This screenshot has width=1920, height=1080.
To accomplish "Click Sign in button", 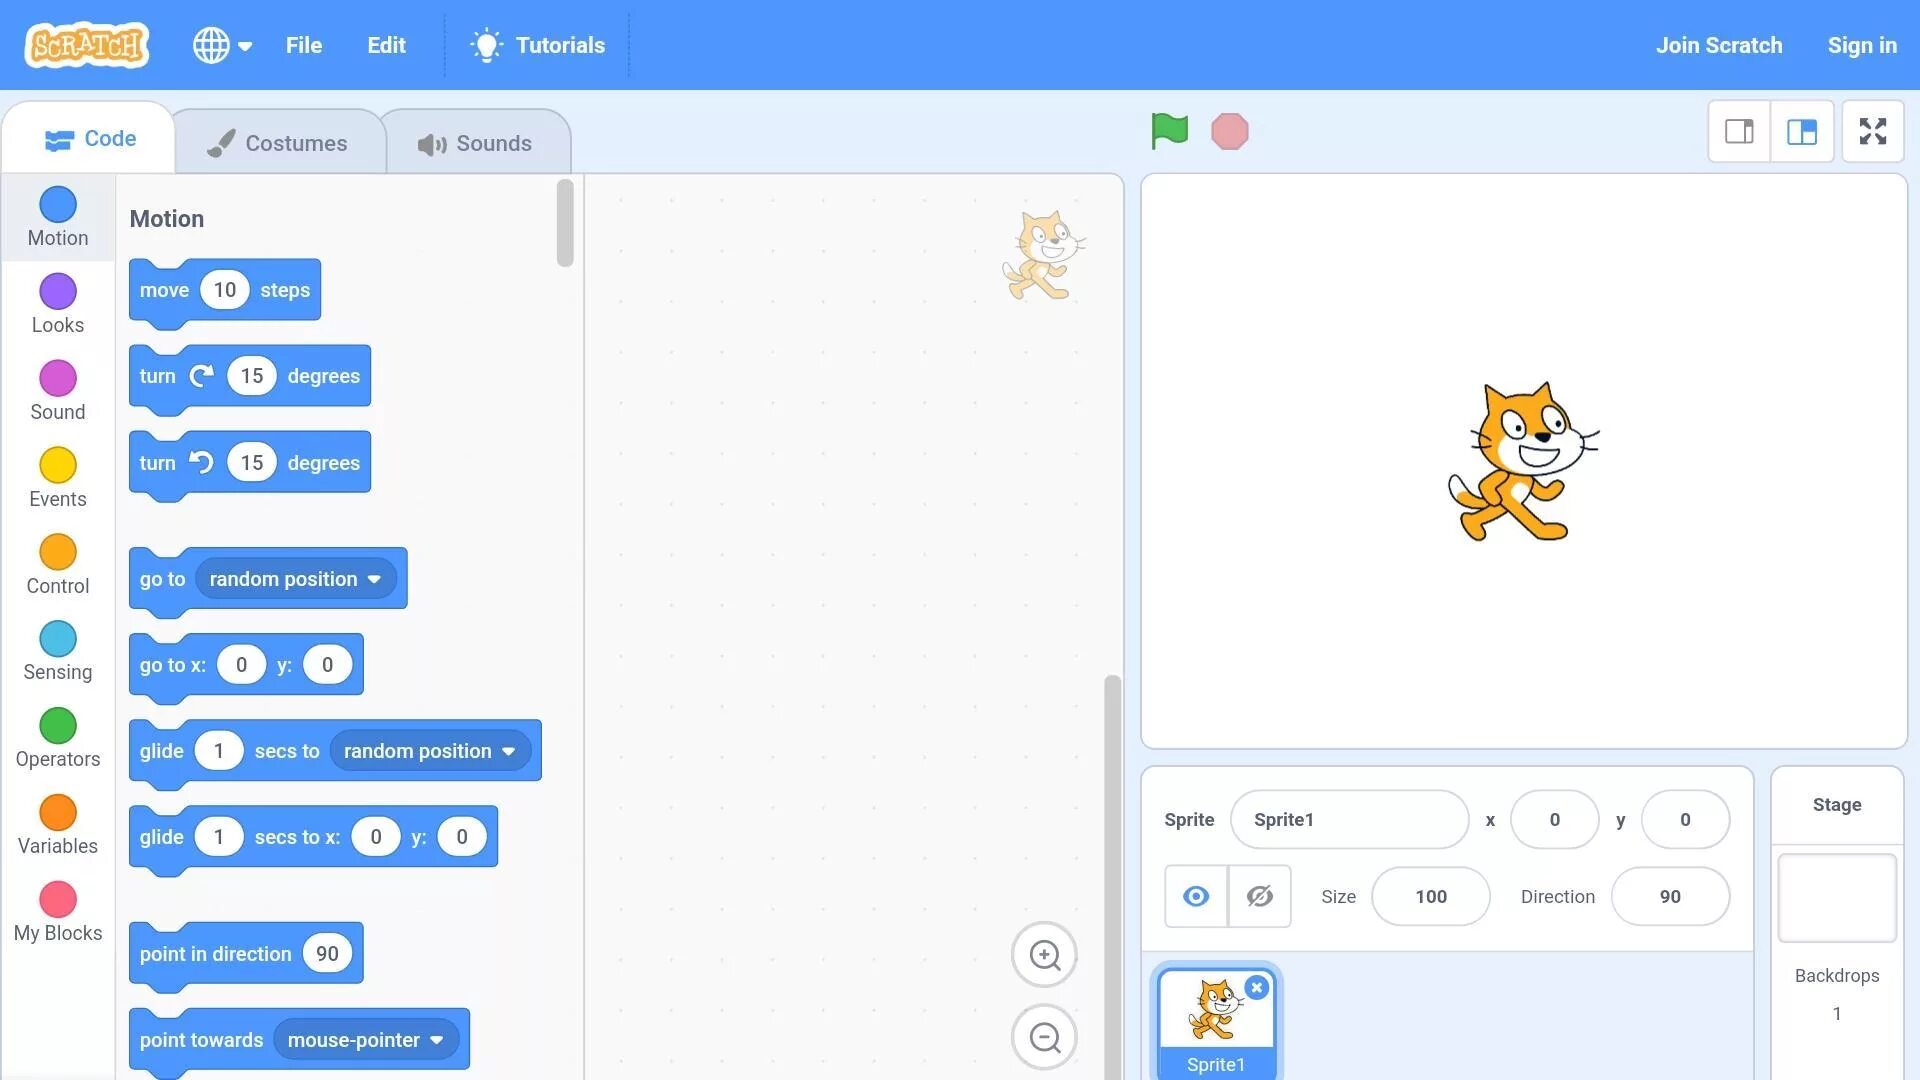I will tap(1863, 45).
